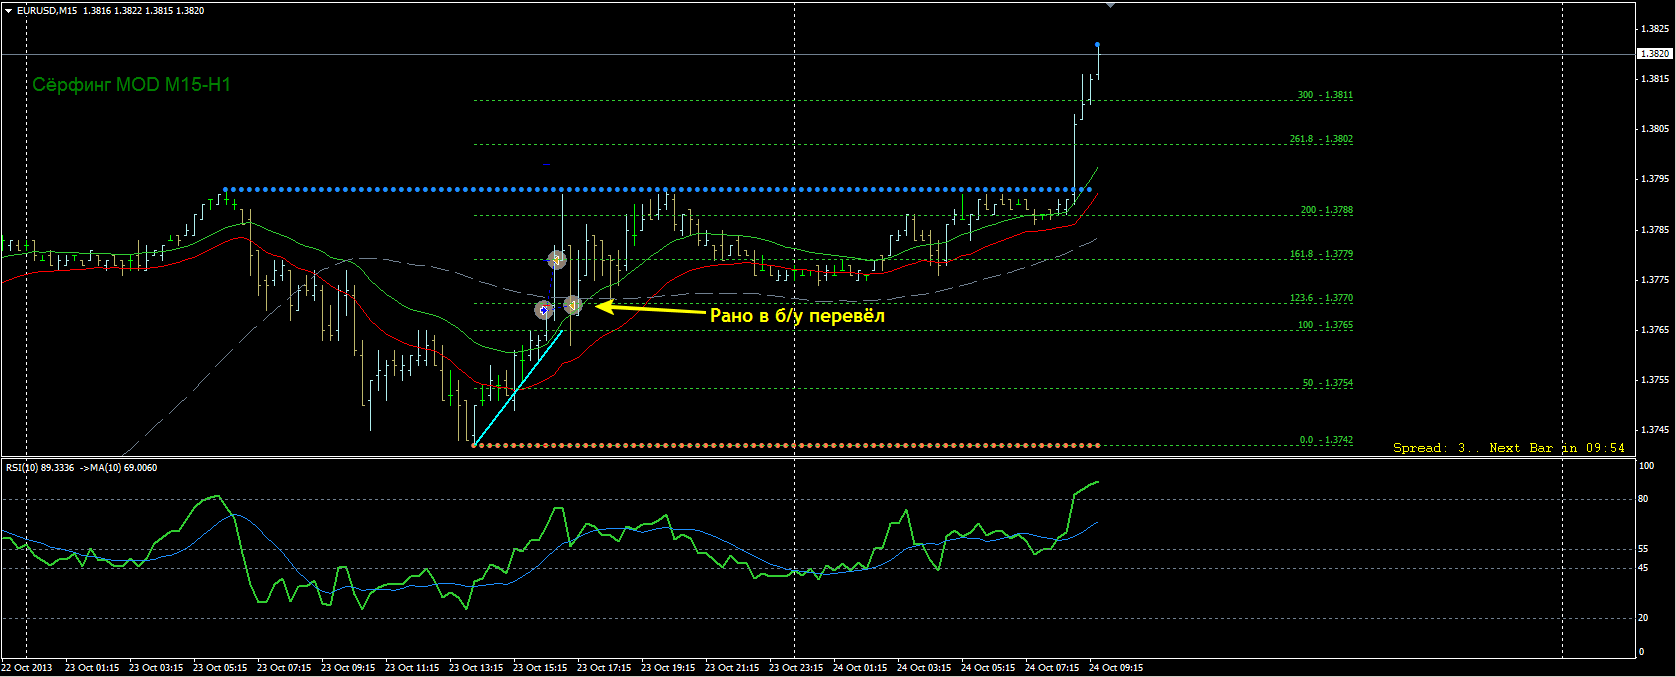Click RSI scale value 55

pos(1644,549)
